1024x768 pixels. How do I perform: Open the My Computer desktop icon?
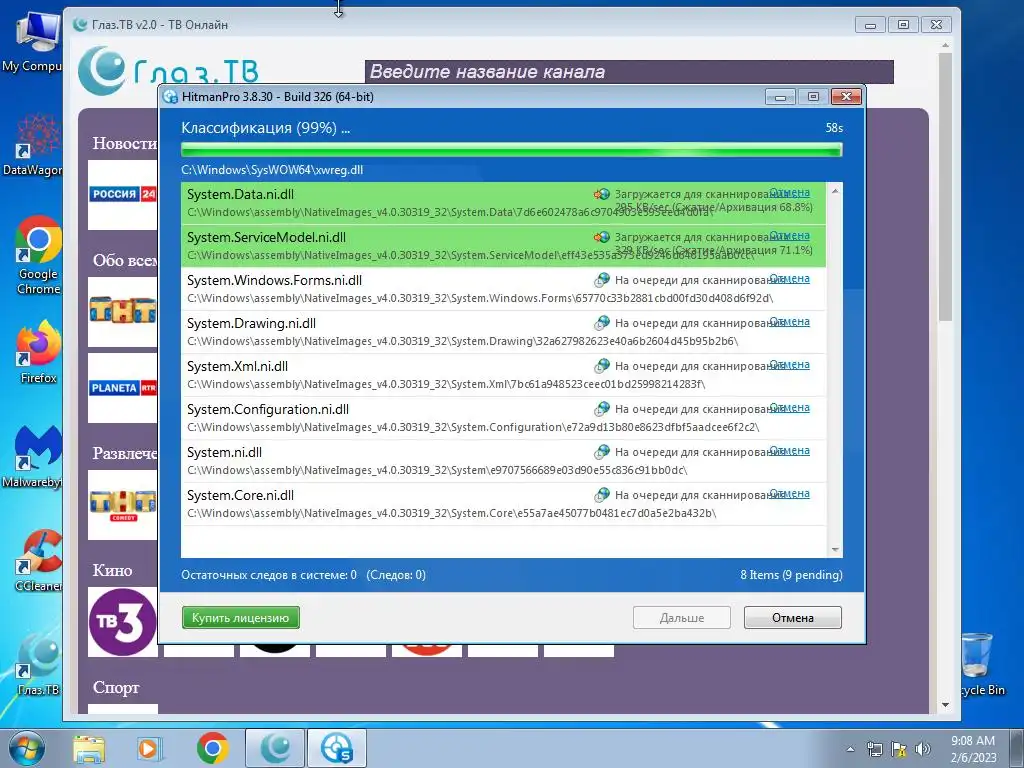click(36, 42)
